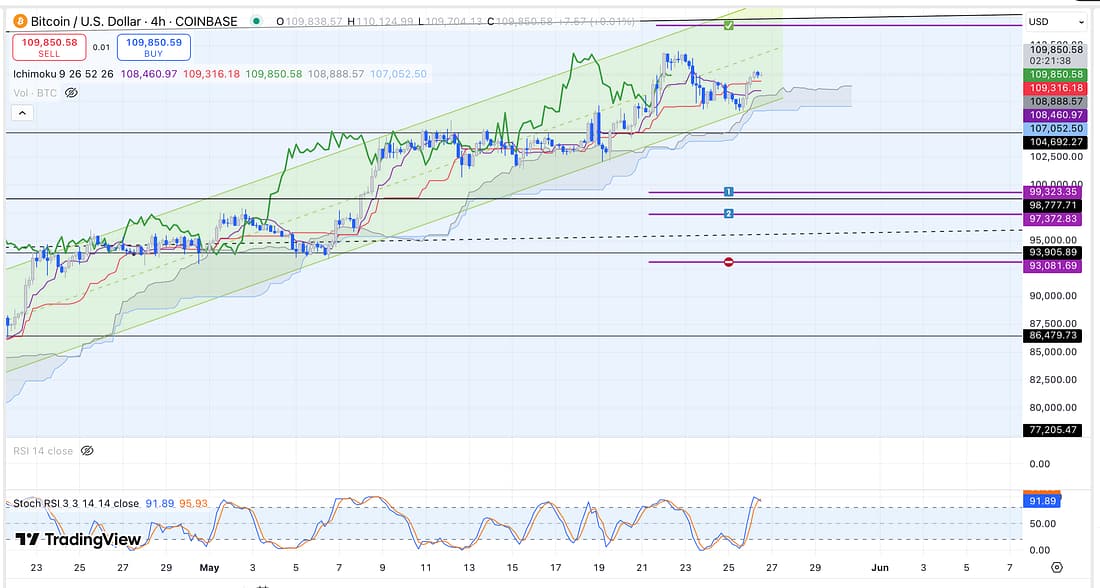The image size is (1100, 588).
Task: Click the 19 date label on the time axis
Action: tap(599, 568)
